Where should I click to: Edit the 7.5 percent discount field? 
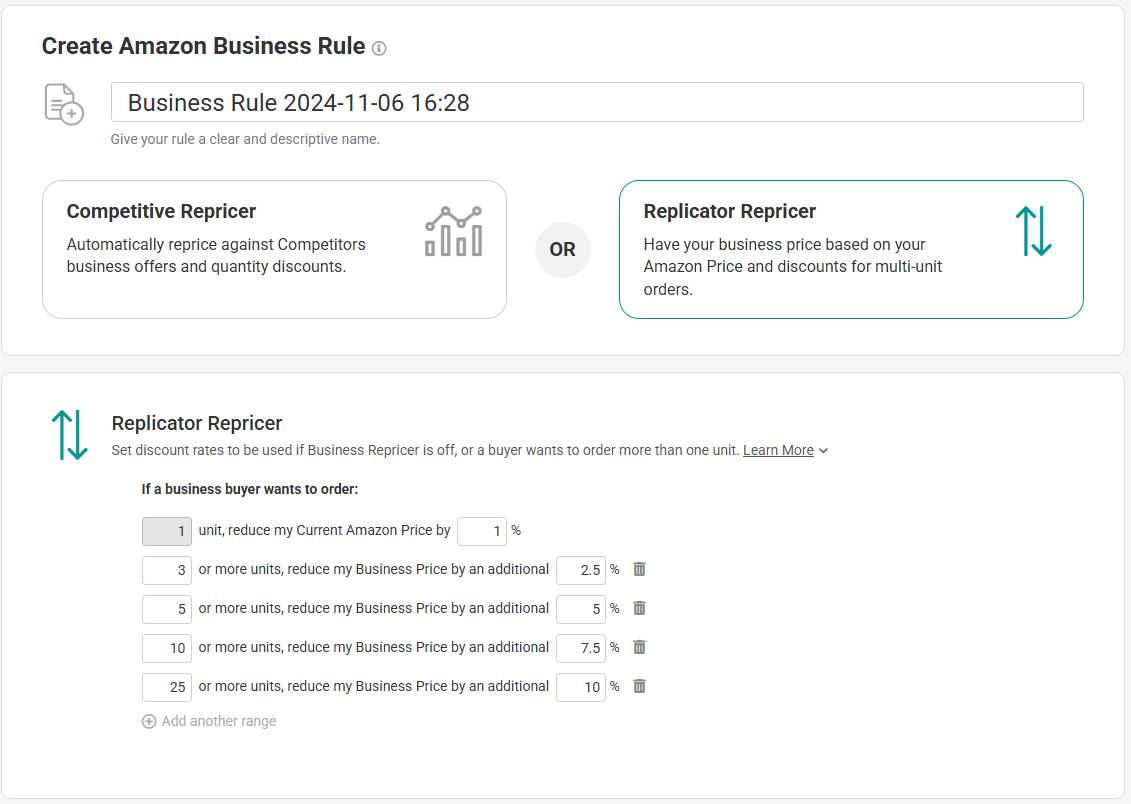coord(581,648)
